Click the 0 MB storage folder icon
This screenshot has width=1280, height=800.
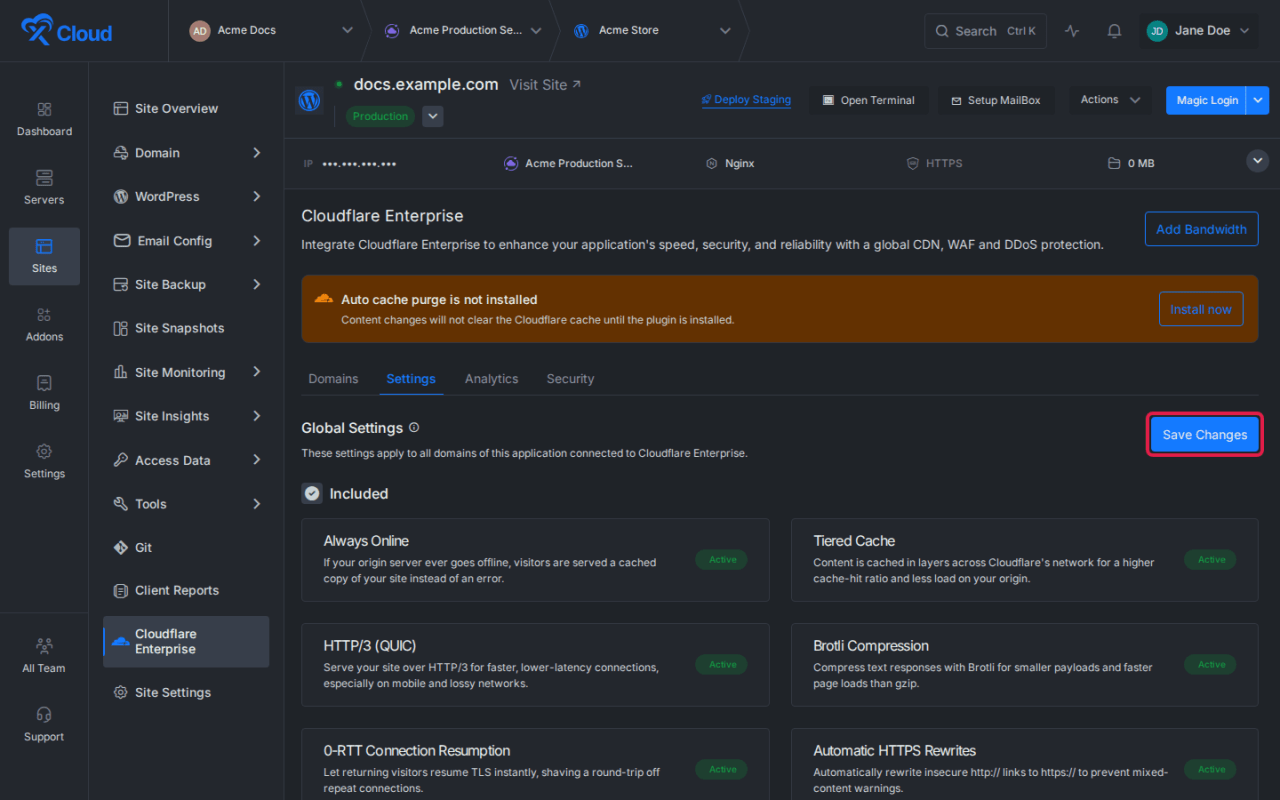tap(1114, 163)
